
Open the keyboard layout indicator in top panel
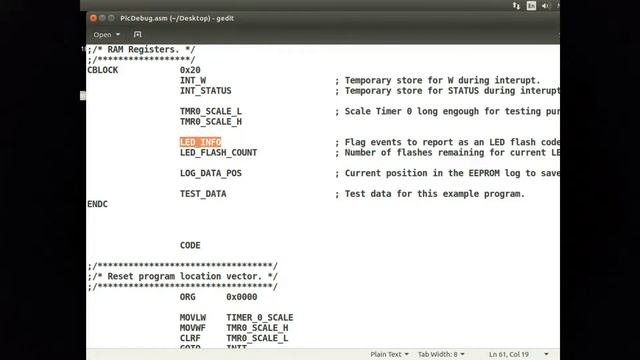[531, 6]
